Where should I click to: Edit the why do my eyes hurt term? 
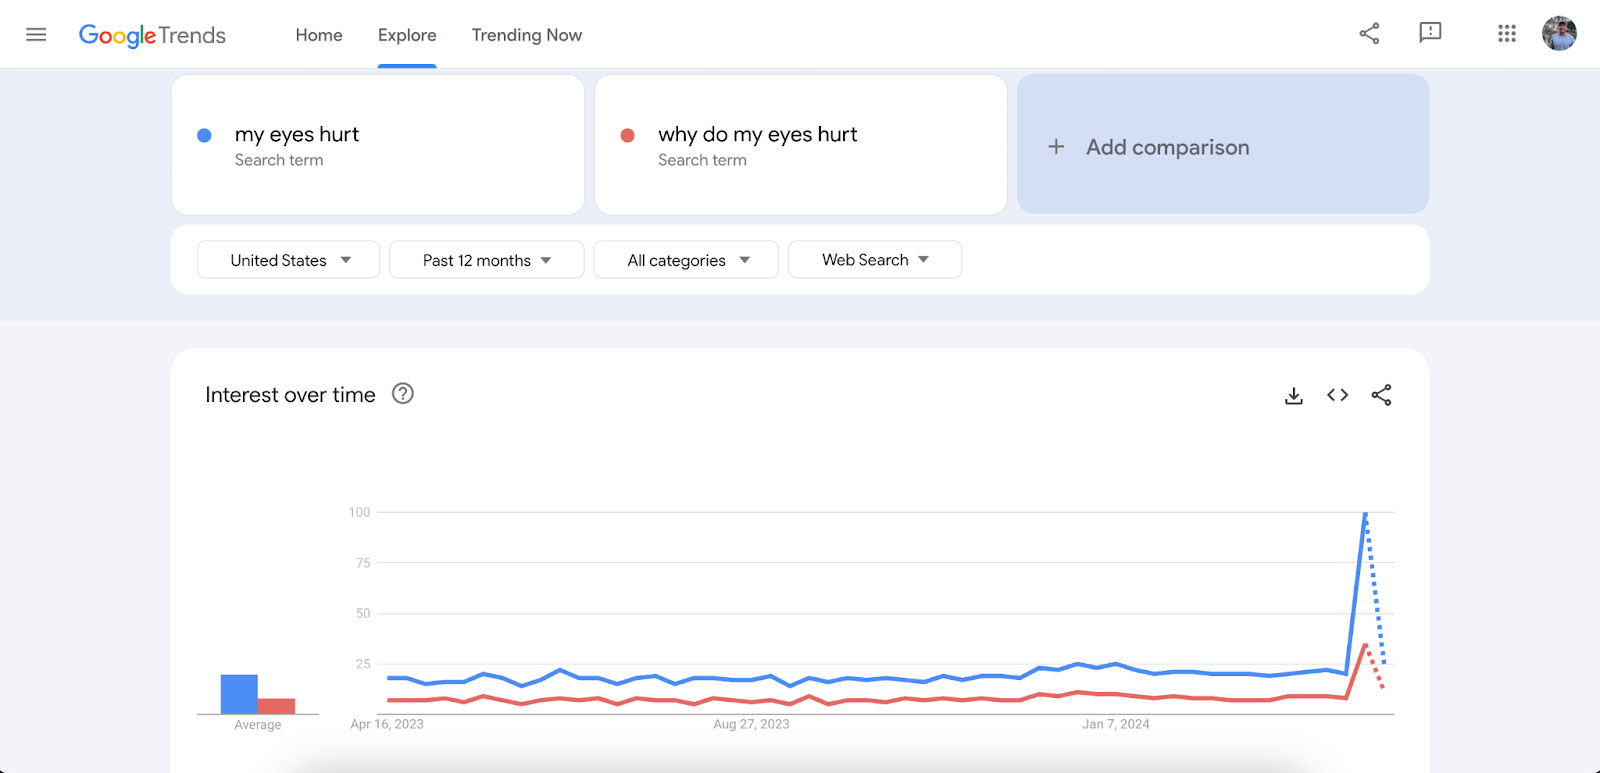click(x=757, y=135)
